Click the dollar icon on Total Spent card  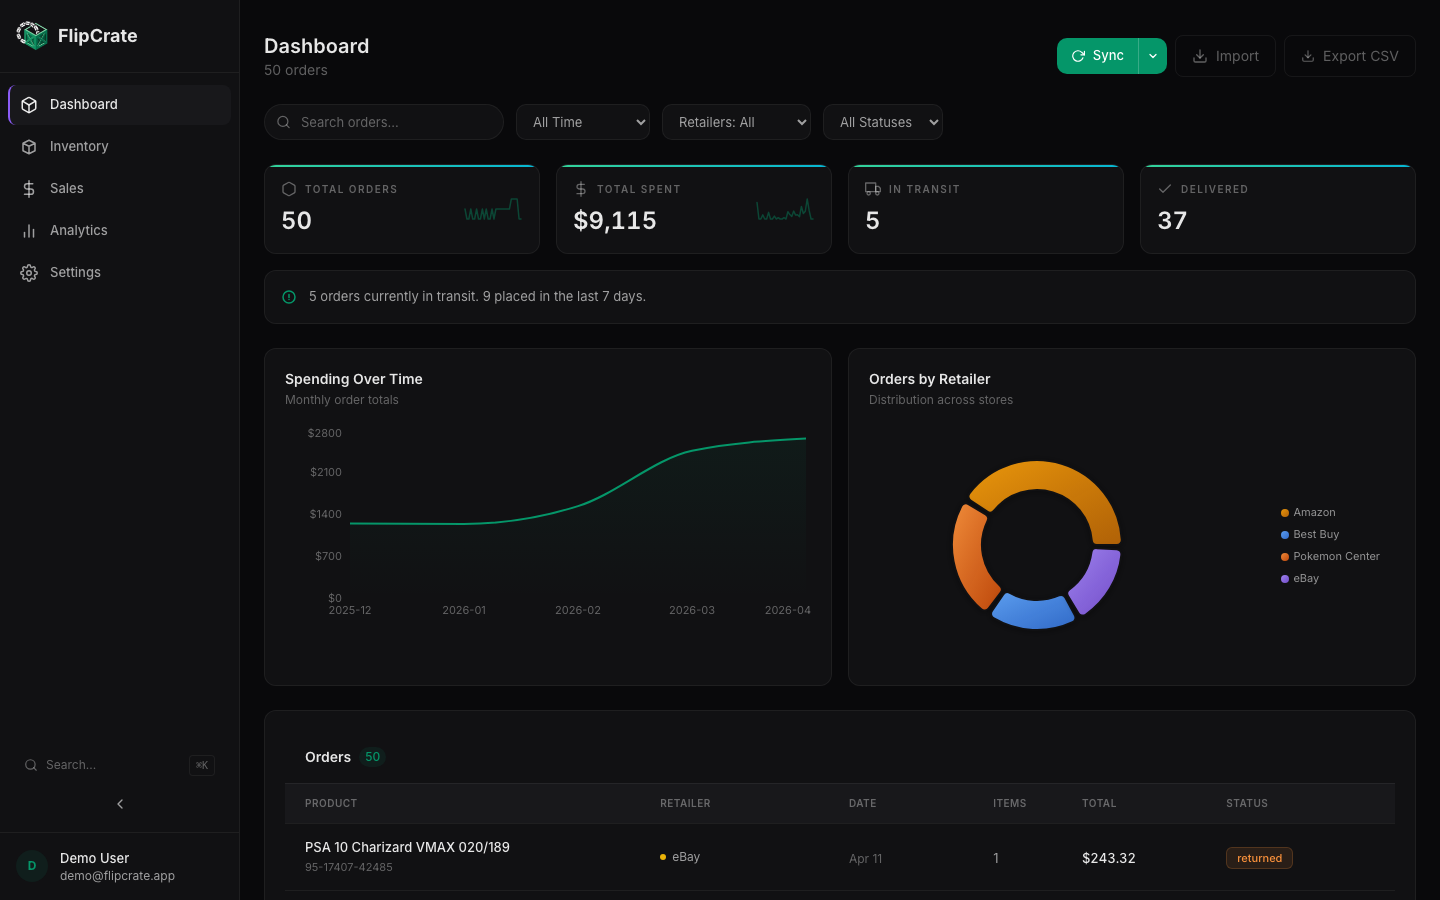(581, 188)
